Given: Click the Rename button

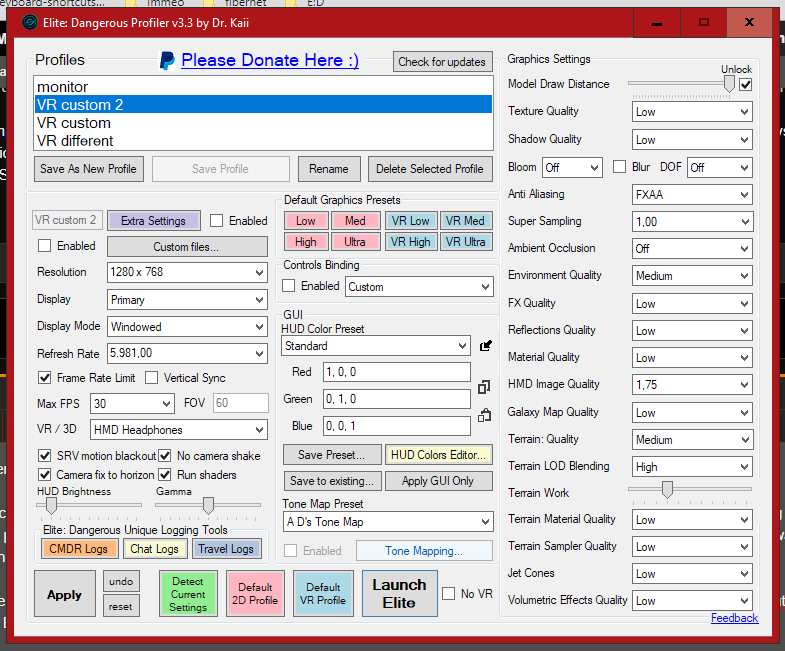Looking at the screenshot, I should pos(329,169).
